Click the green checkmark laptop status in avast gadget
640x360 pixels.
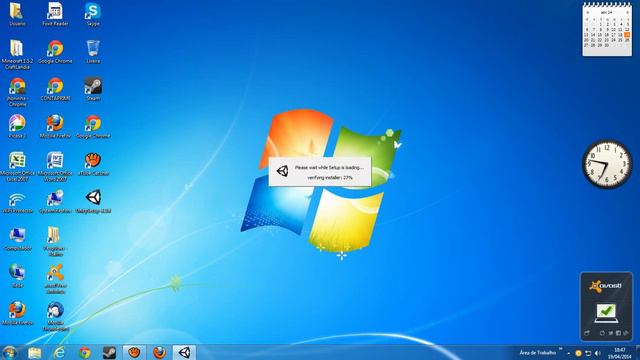pos(606,313)
